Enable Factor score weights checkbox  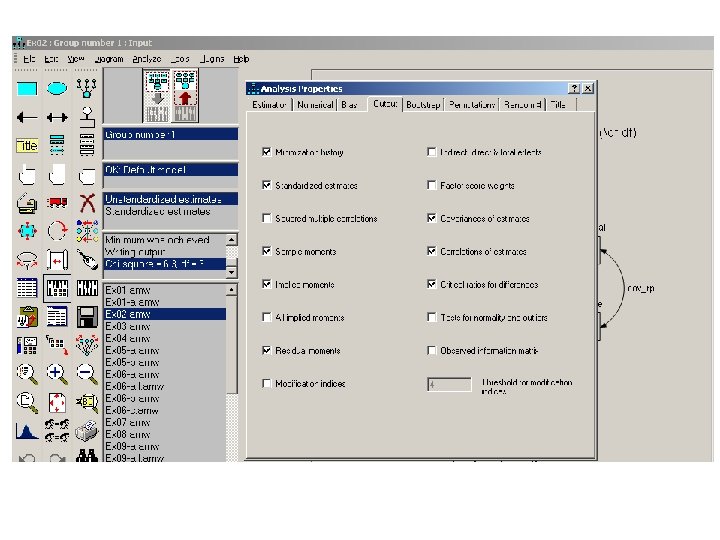click(431, 185)
